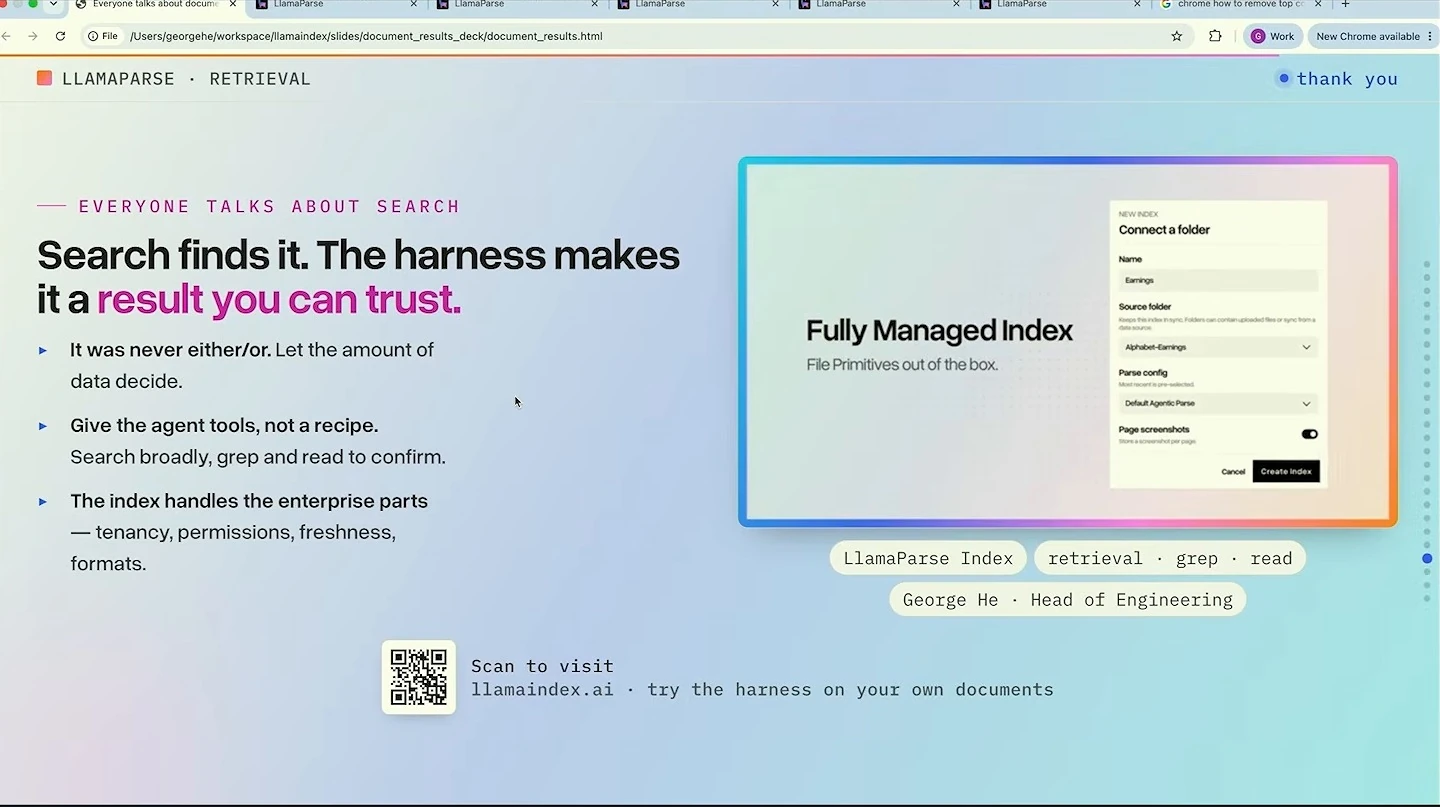Screen dimensions: 1440x807
Task: Click the 'Create index' button
Action: (1286, 471)
